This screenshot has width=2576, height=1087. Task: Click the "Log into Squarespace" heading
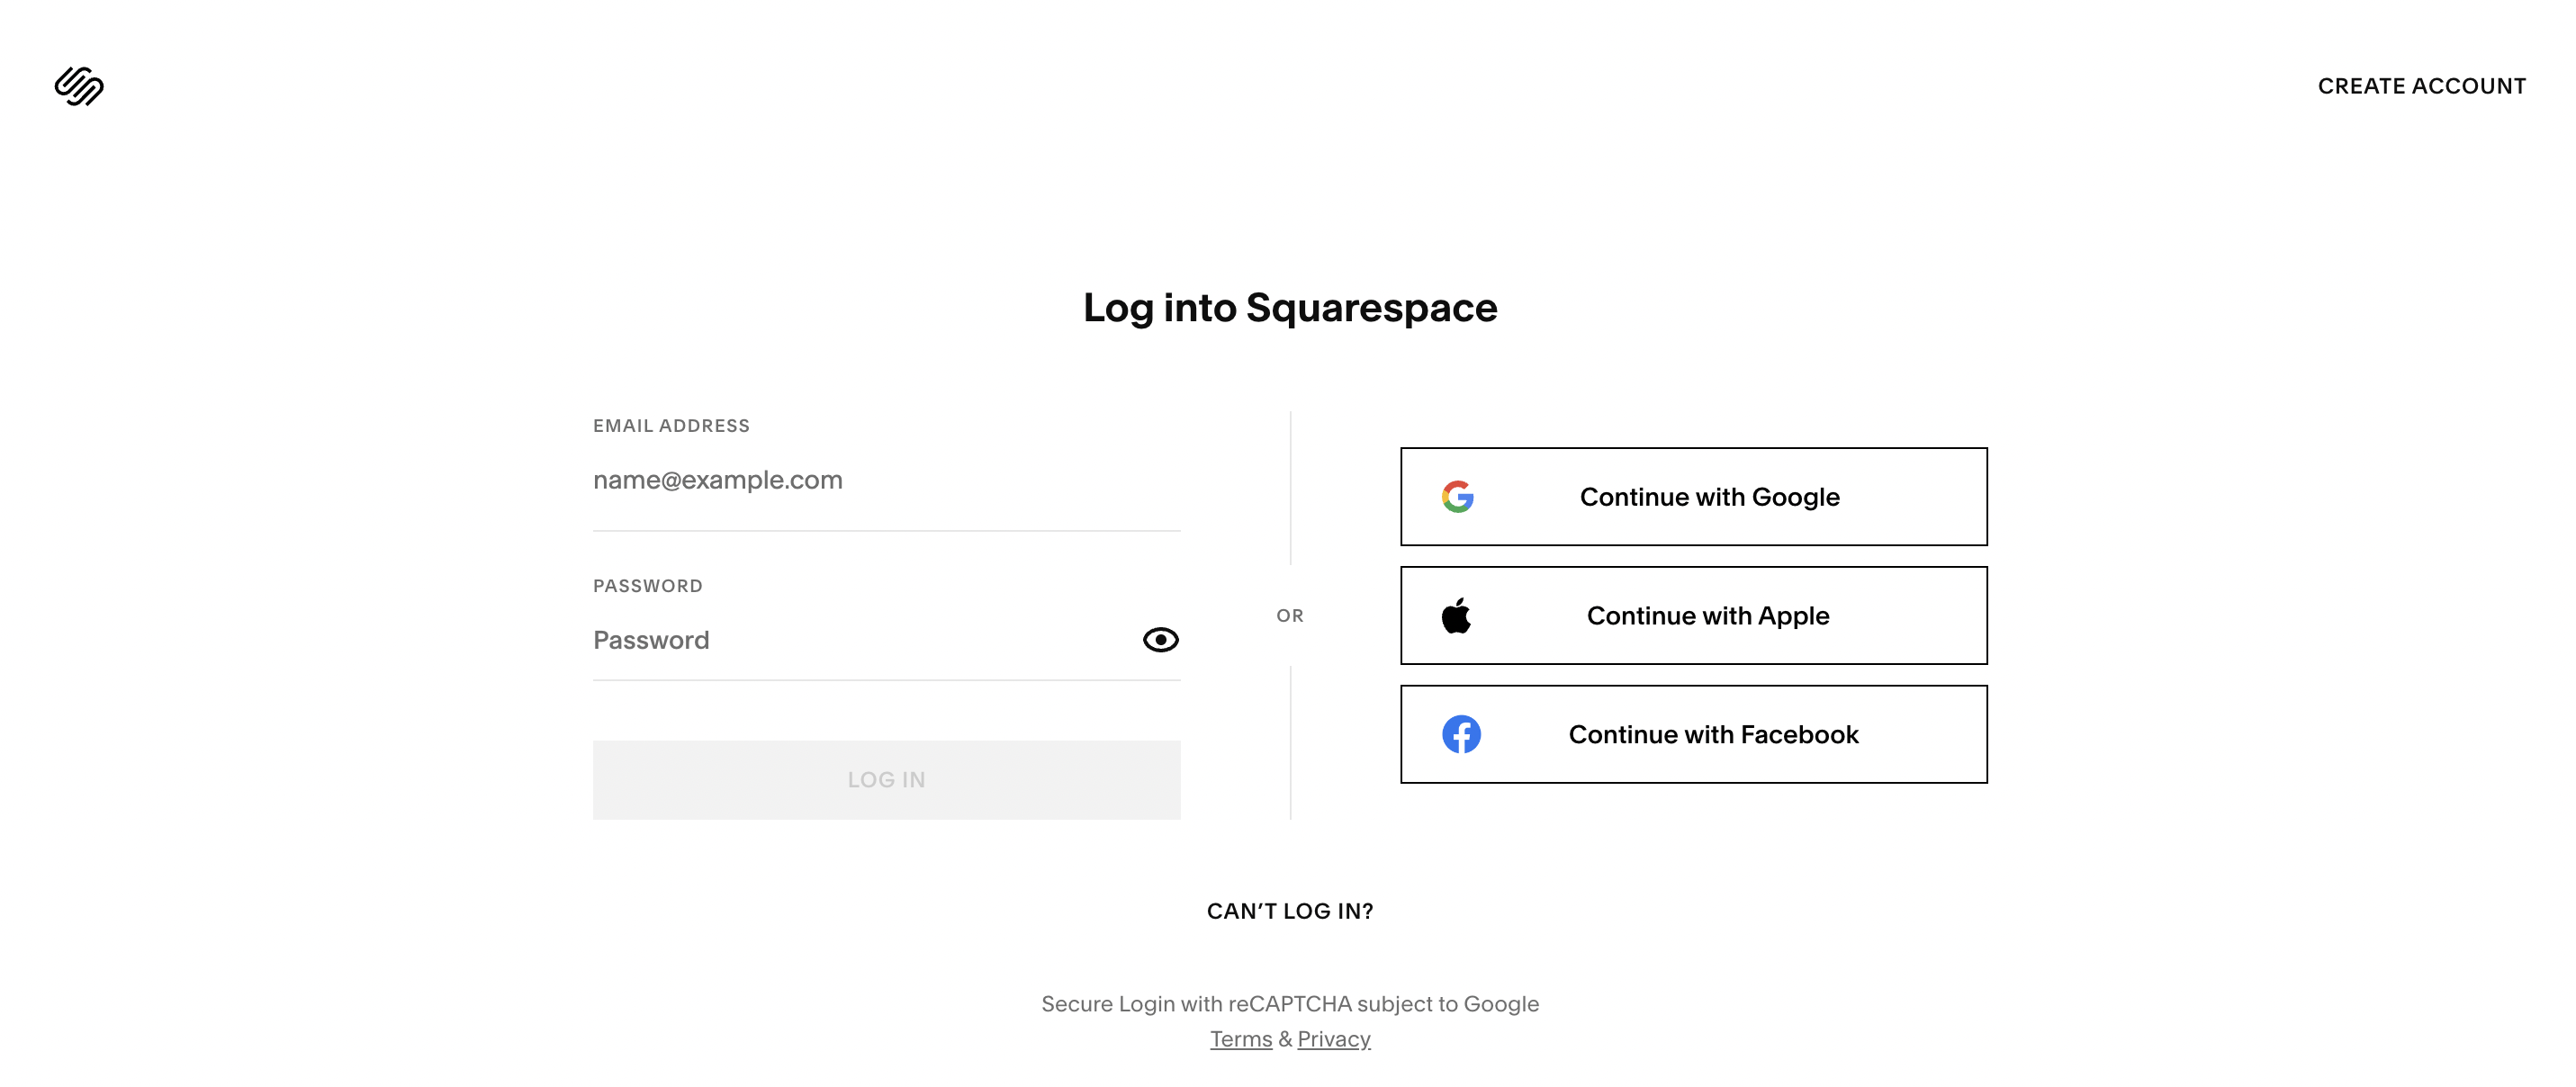[x=1290, y=308]
